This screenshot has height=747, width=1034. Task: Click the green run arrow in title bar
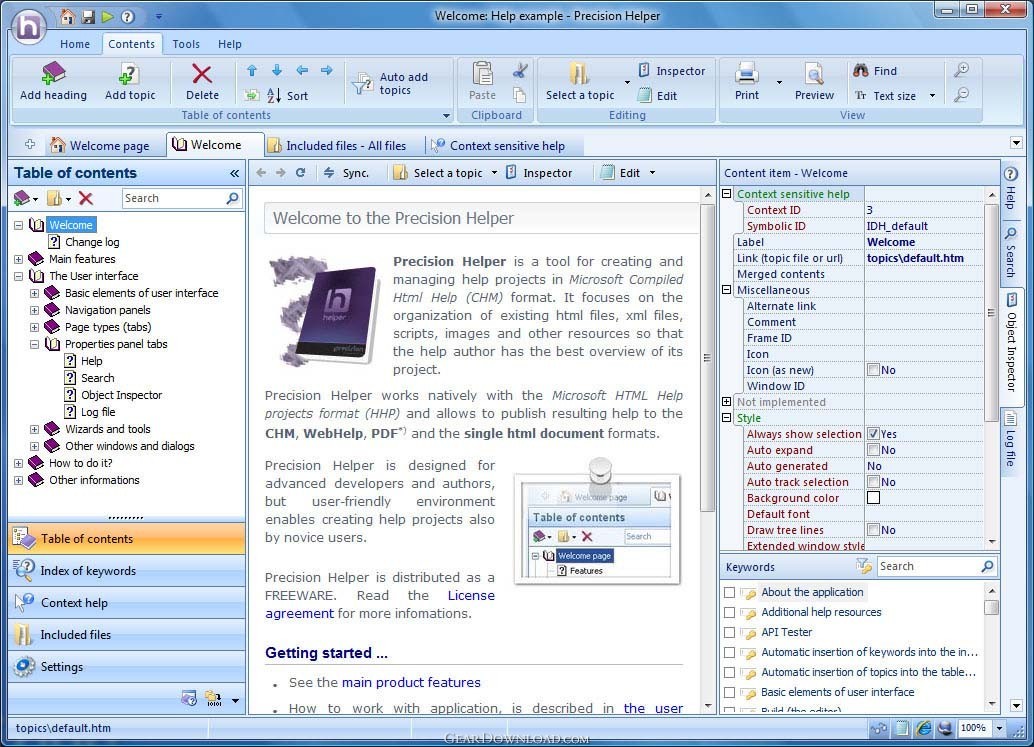(107, 16)
